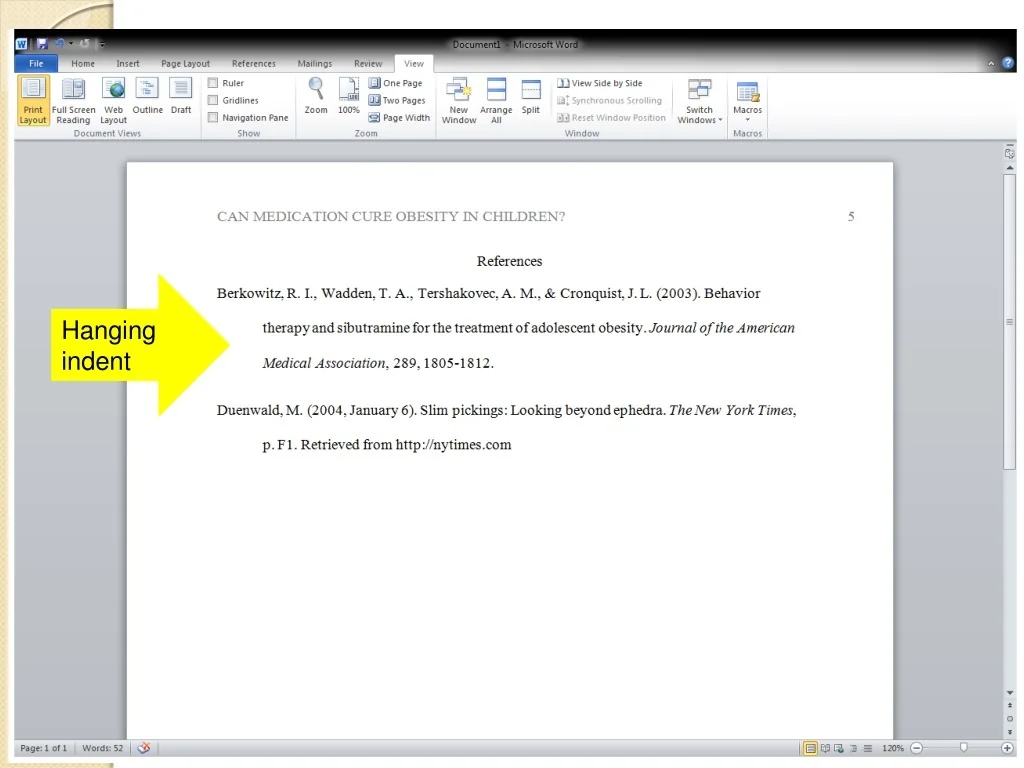
Task: Toggle the Navigation Pane checkbox
Action: pos(213,118)
